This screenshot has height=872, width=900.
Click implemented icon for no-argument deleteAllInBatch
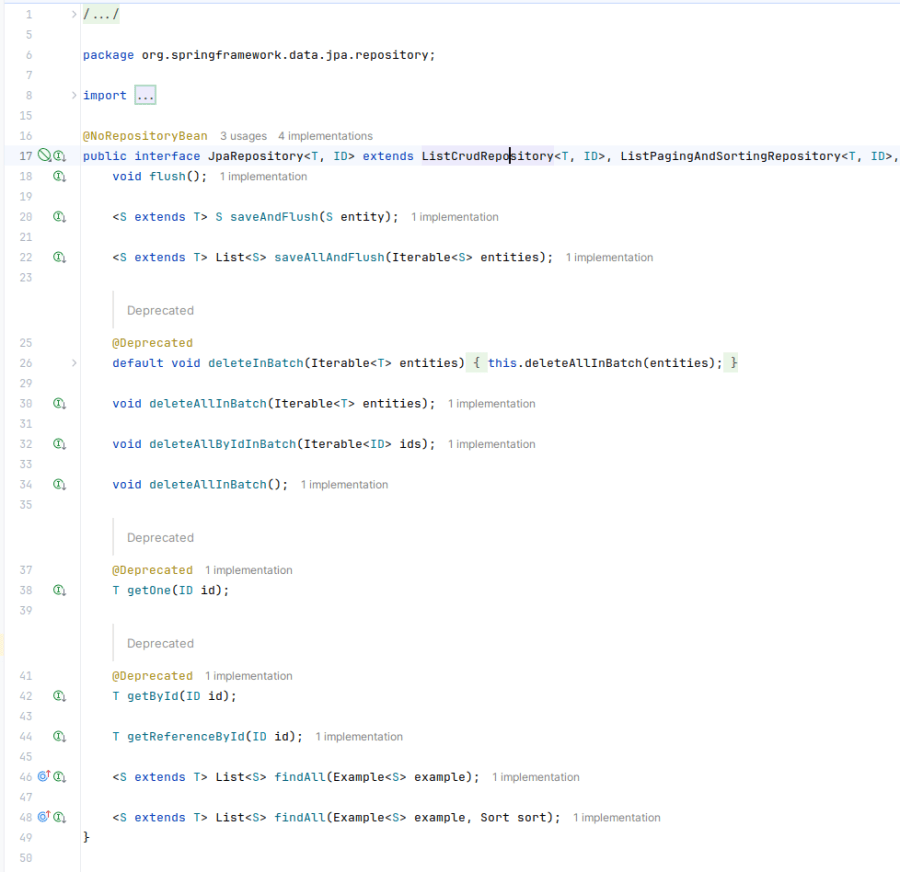(x=60, y=484)
